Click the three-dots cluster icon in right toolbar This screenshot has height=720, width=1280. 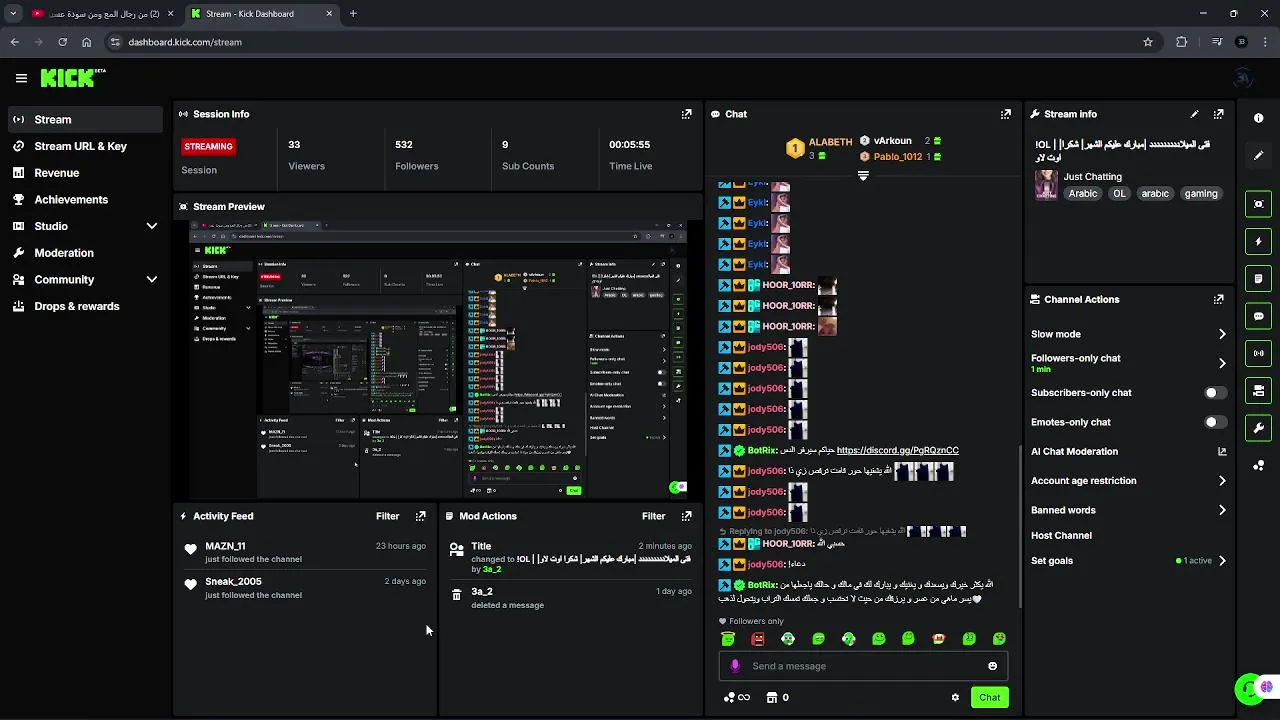[1258, 466]
